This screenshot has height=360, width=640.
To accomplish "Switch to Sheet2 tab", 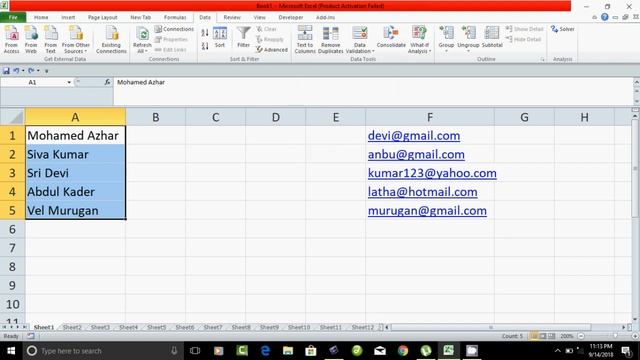I will point(72,327).
